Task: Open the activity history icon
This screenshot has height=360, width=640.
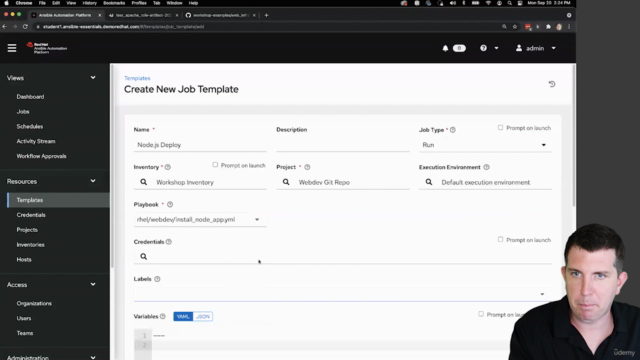Action: [x=552, y=84]
